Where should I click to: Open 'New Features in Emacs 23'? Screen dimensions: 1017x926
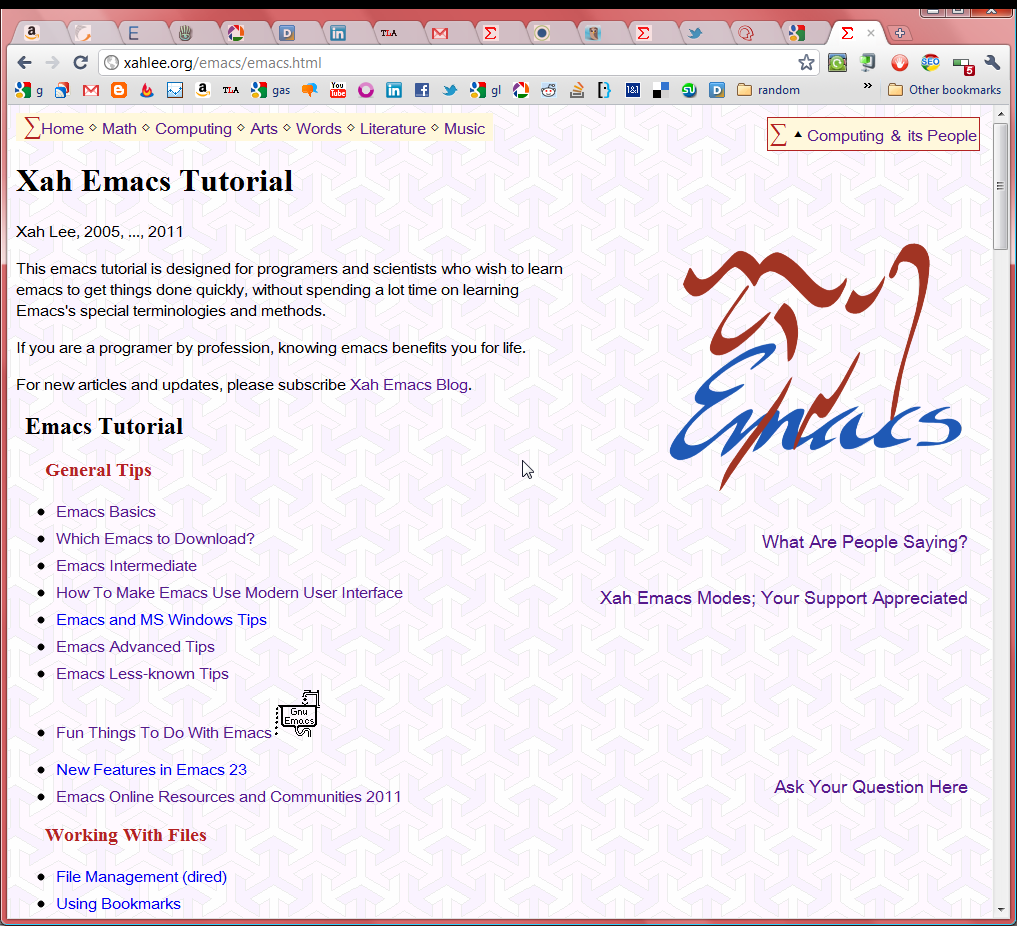tap(151, 770)
